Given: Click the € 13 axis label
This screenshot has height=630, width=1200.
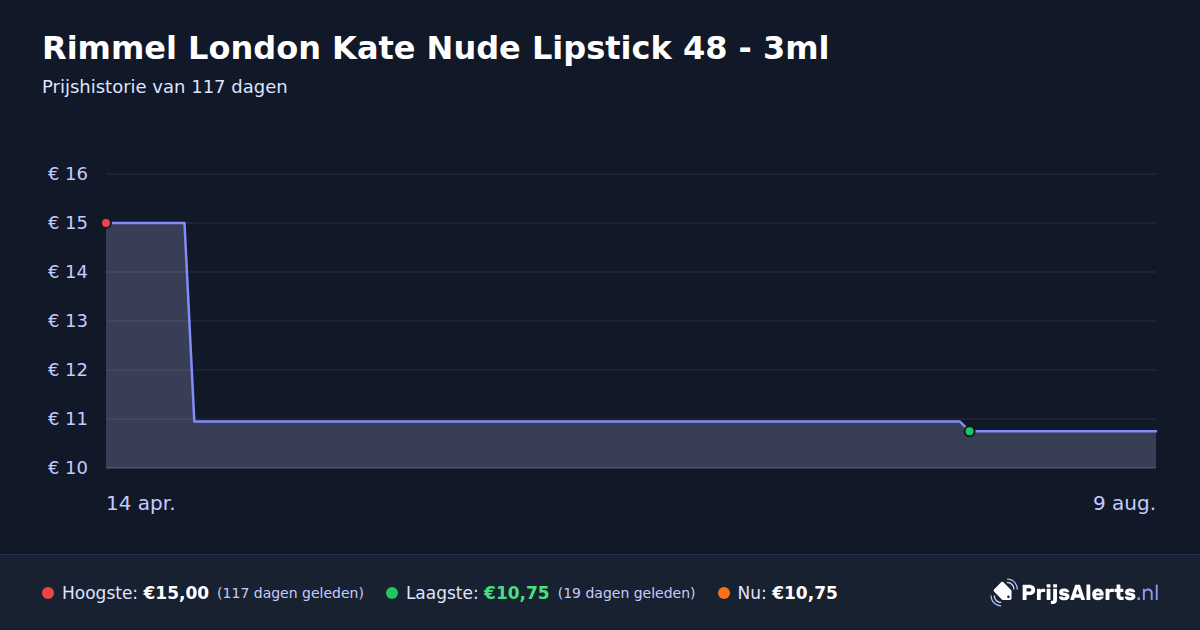Looking at the screenshot, I should click(68, 321).
